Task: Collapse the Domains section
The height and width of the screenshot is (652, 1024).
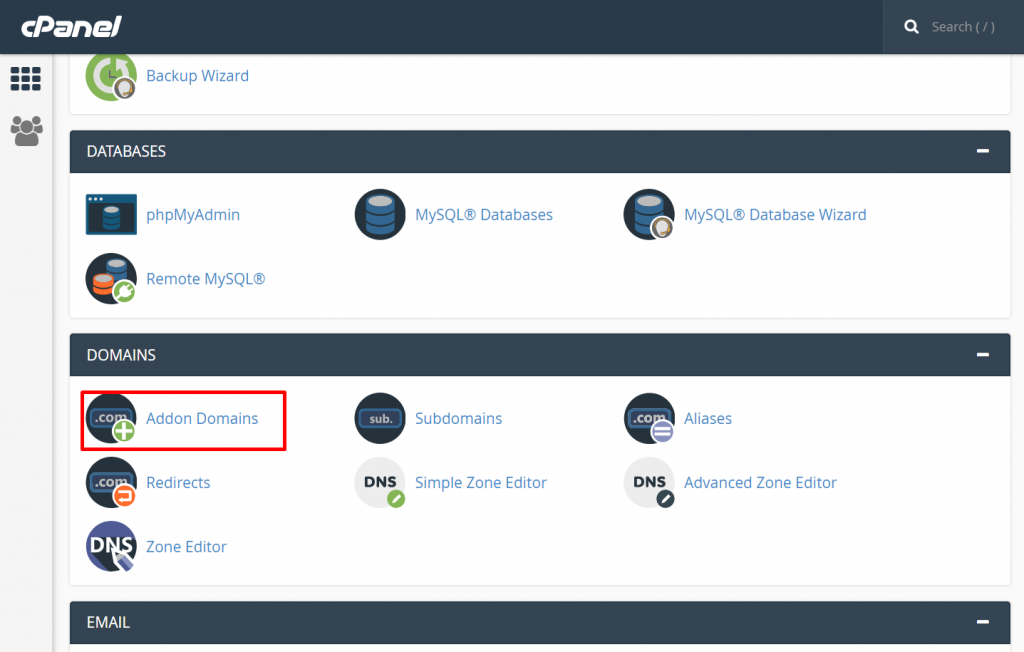Action: click(x=983, y=355)
